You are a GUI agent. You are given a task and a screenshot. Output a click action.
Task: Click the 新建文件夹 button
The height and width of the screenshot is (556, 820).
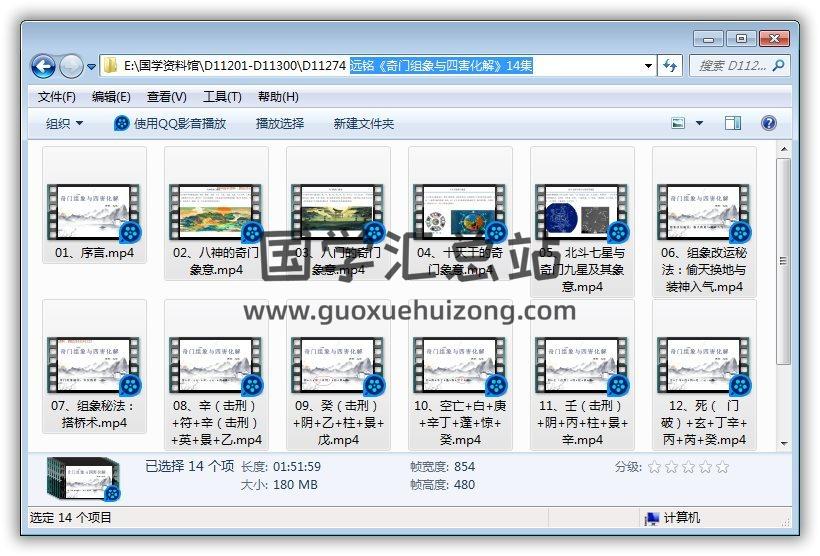[364, 123]
